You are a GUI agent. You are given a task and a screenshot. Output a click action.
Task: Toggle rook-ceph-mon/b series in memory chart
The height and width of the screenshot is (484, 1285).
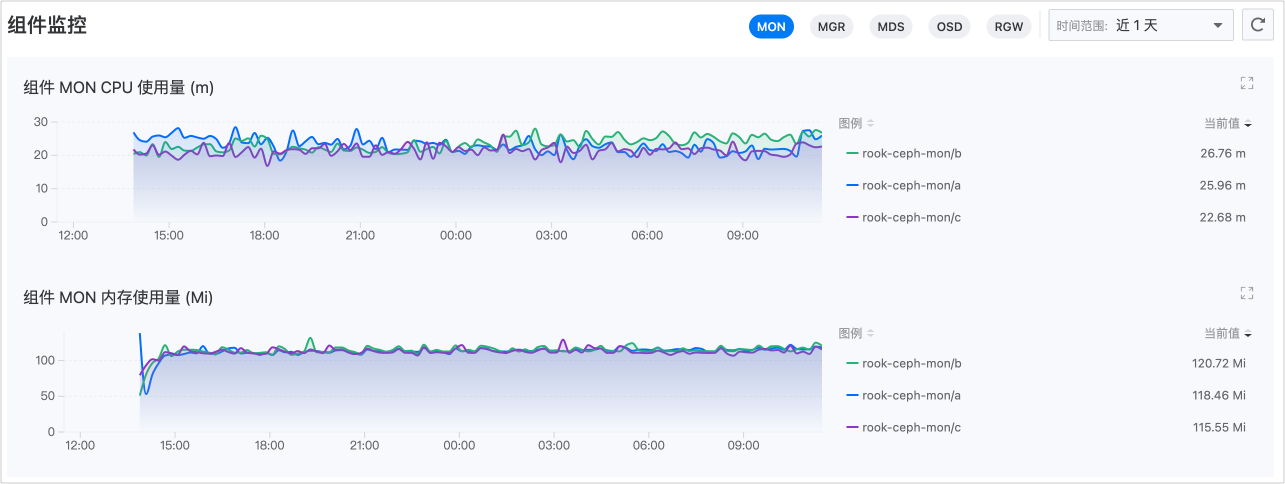[x=911, y=363]
